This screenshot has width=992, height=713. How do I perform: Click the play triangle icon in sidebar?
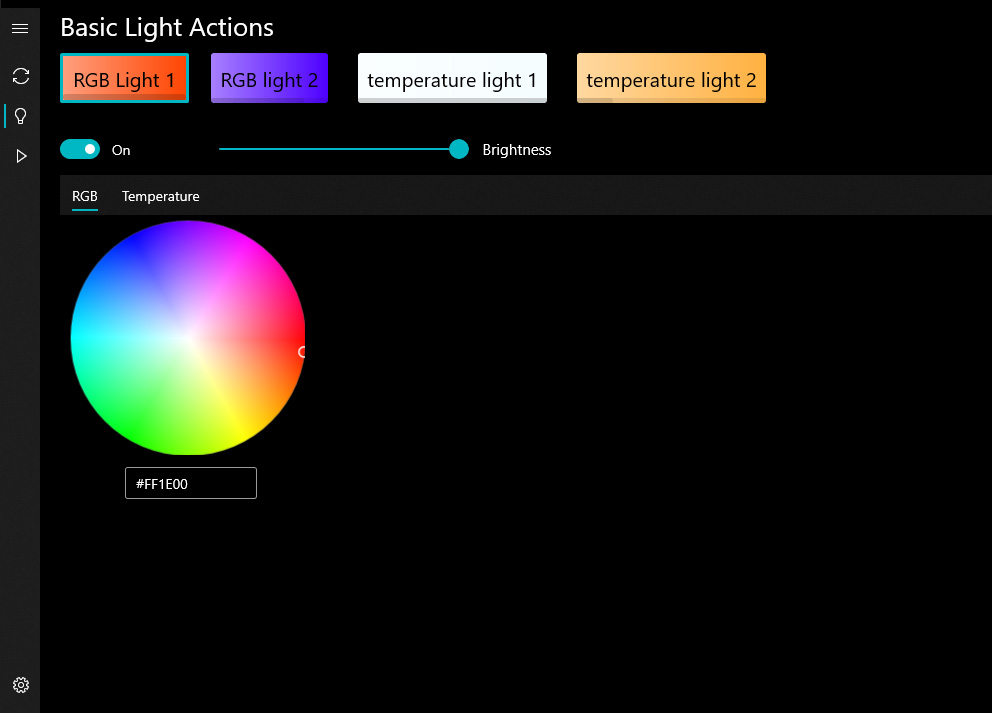(20, 156)
